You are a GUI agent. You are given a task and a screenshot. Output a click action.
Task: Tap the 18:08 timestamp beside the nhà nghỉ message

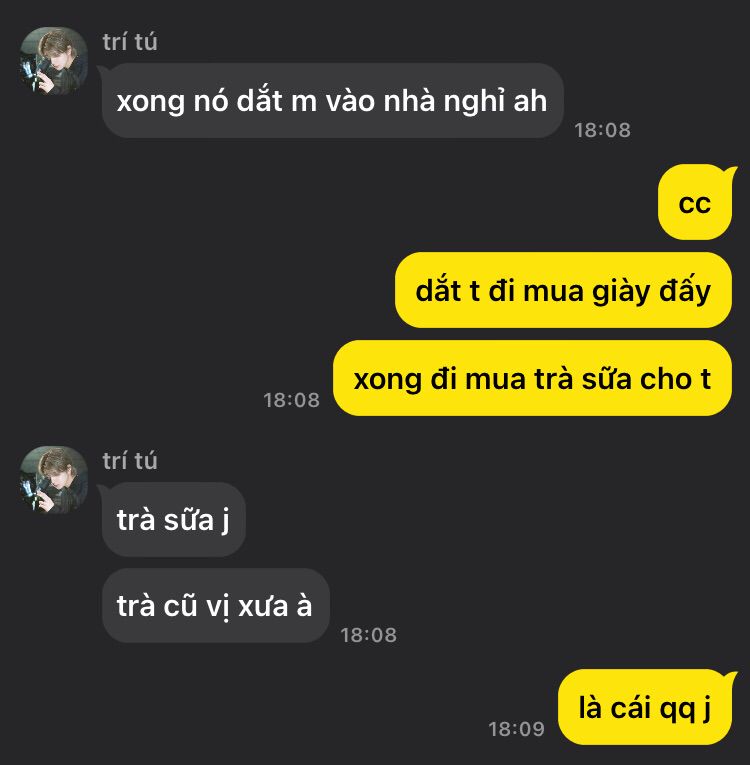[602, 130]
